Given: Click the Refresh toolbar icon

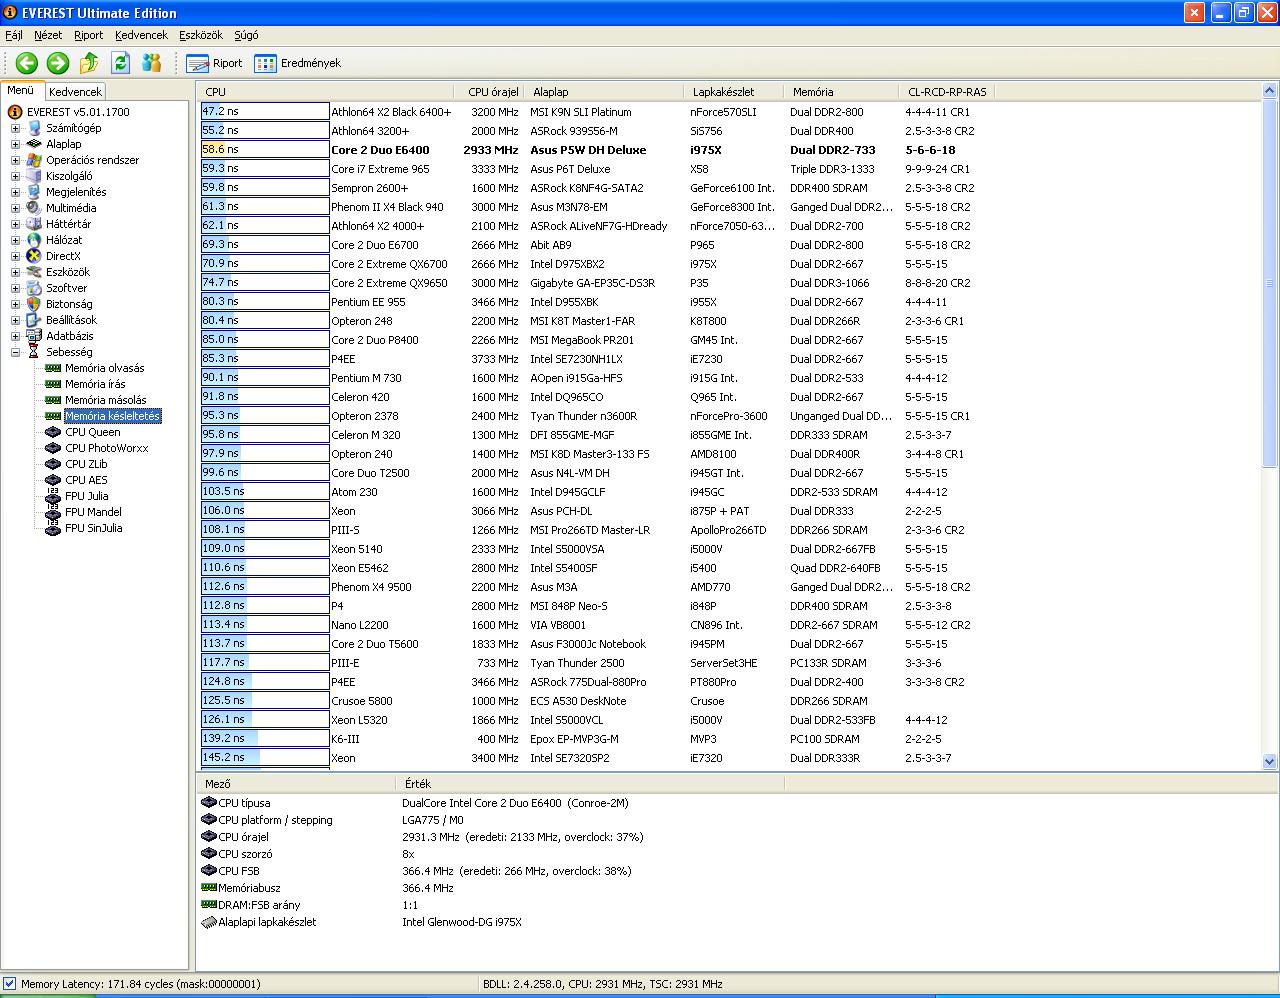Looking at the screenshot, I should click(120, 63).
